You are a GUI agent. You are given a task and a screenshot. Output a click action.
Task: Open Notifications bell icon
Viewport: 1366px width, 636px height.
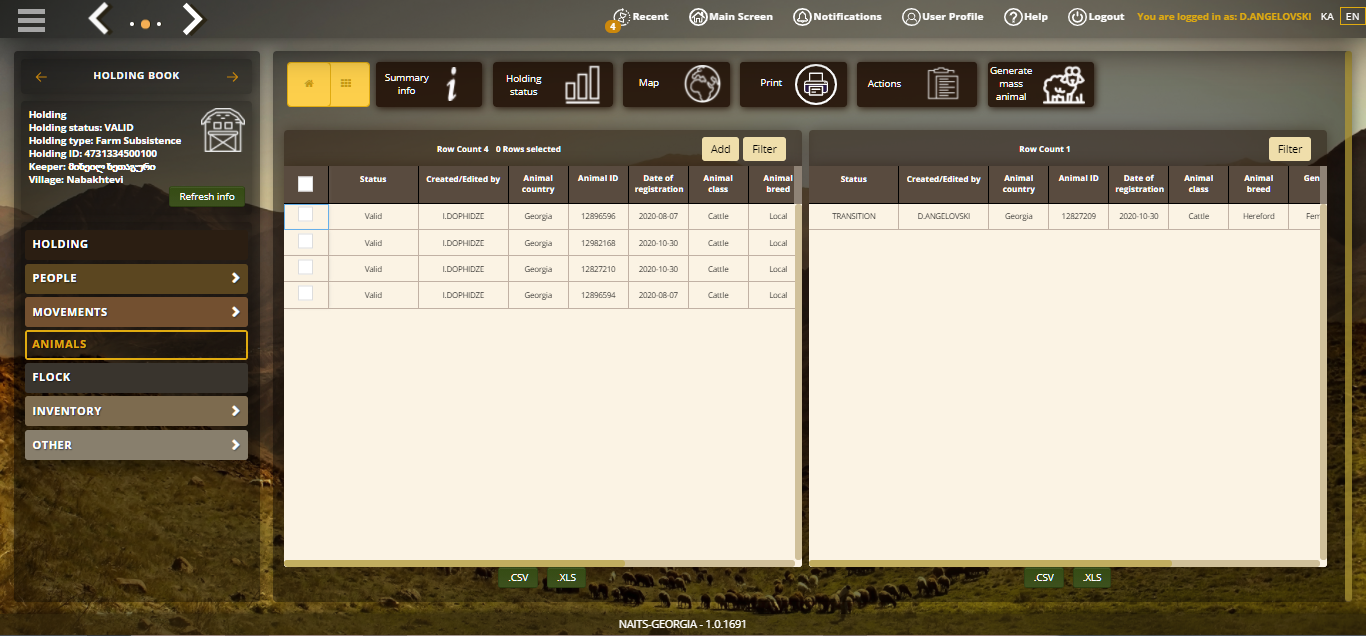tap(802, 17)
